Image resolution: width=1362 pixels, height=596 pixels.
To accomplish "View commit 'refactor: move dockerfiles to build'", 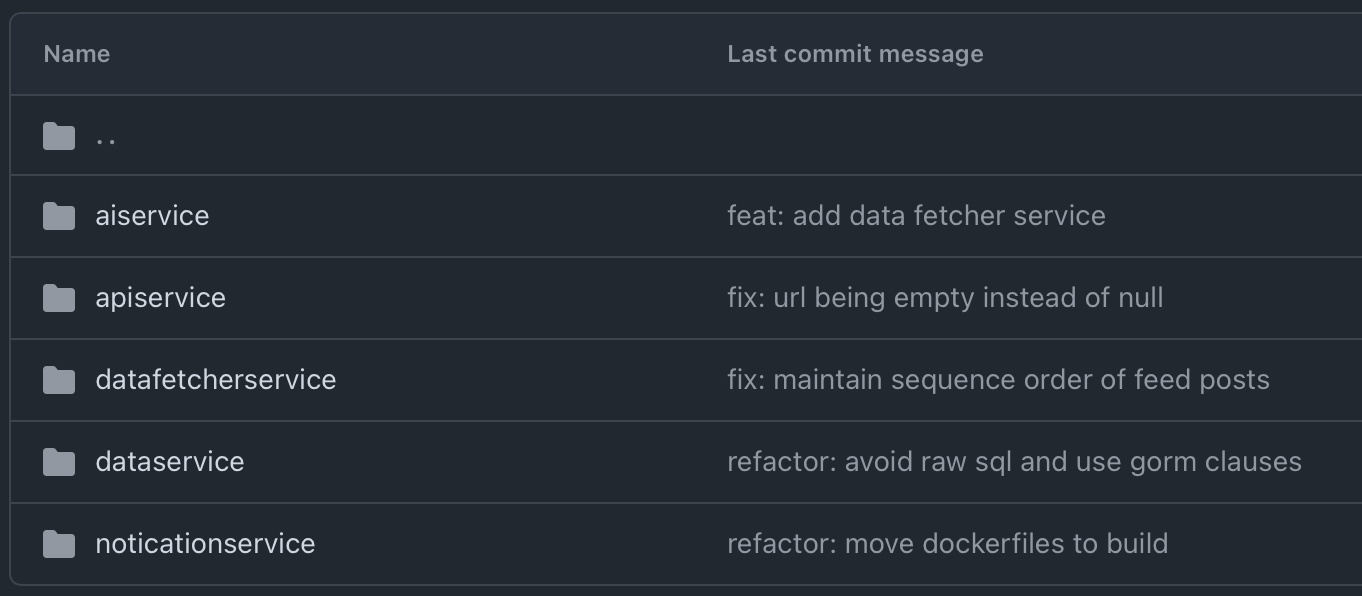I will pos(947,544).
